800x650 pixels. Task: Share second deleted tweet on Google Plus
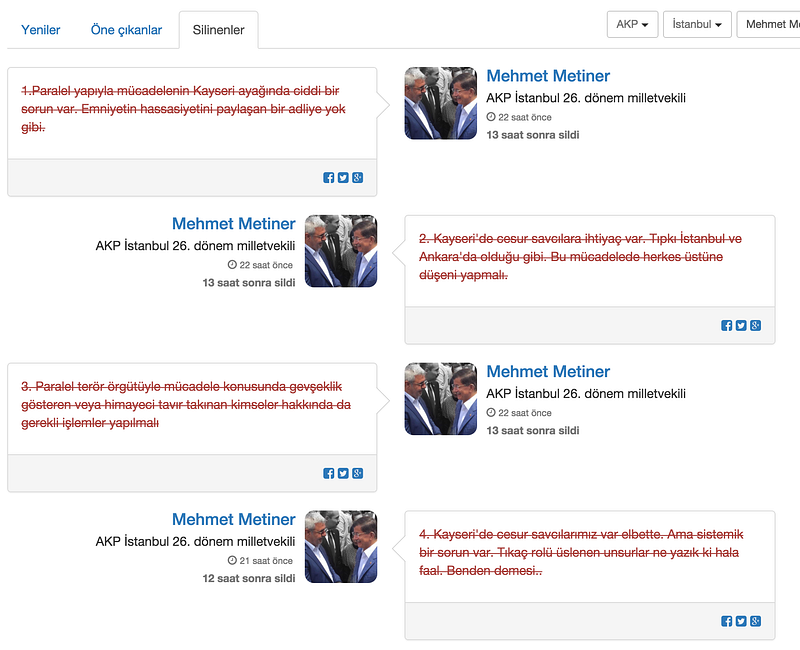[756, 326]
